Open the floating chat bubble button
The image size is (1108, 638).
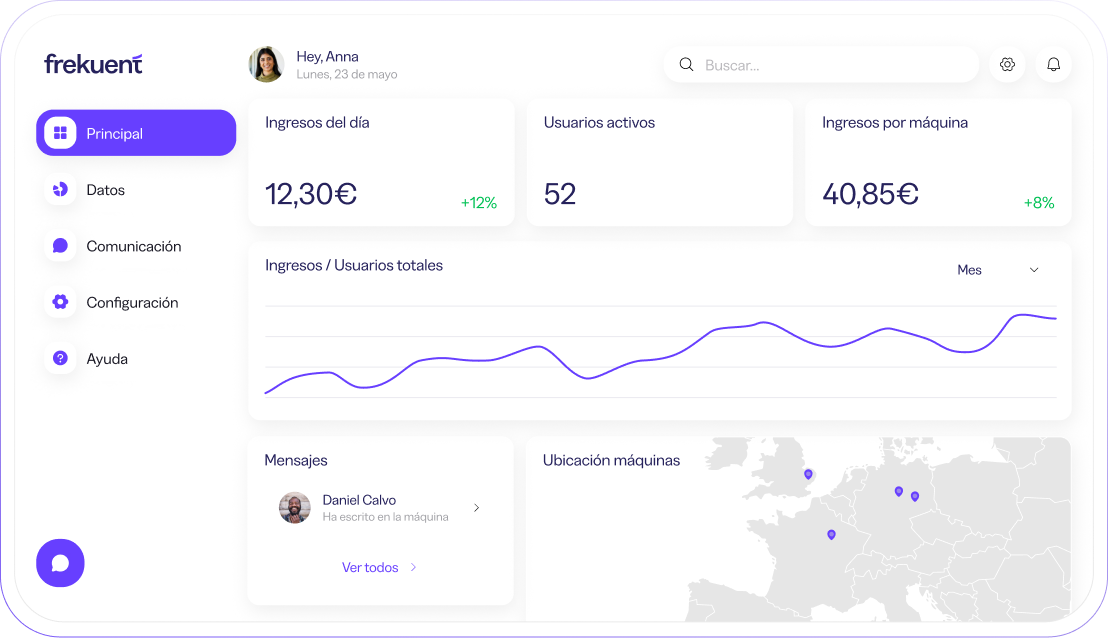(x=60, y=563)
